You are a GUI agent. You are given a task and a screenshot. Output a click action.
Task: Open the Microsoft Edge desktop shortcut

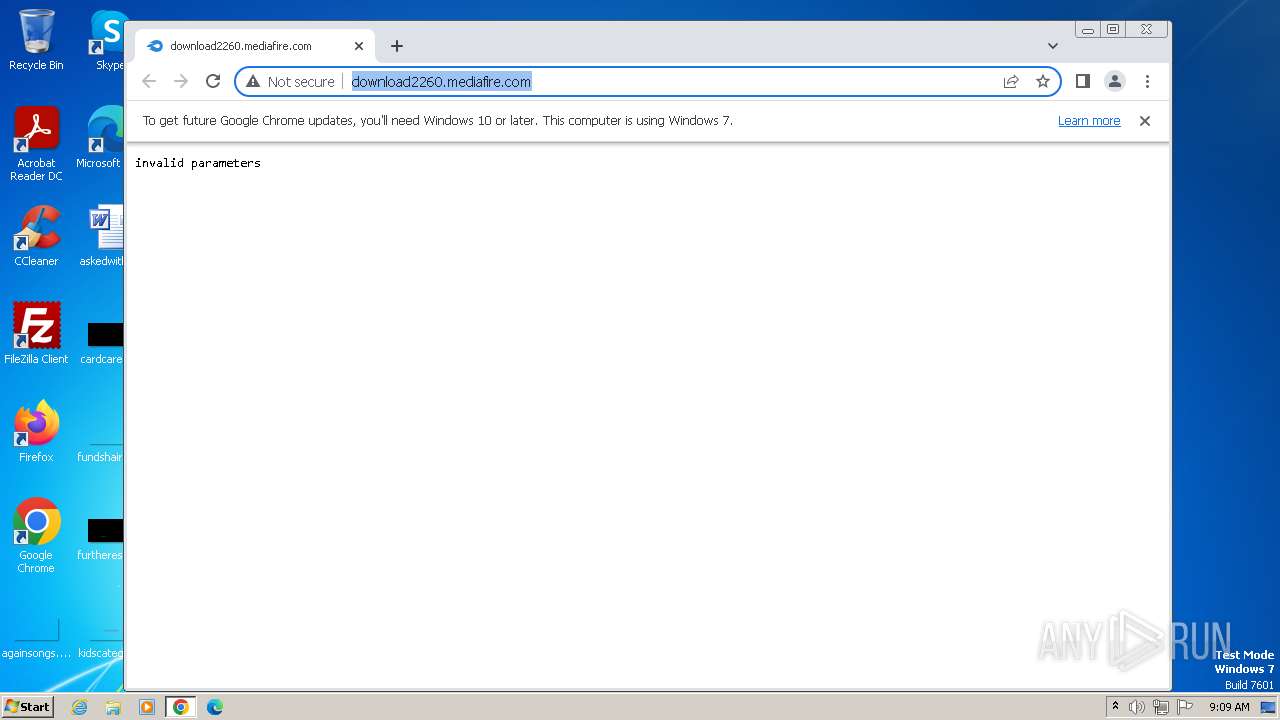coord(101,138)
